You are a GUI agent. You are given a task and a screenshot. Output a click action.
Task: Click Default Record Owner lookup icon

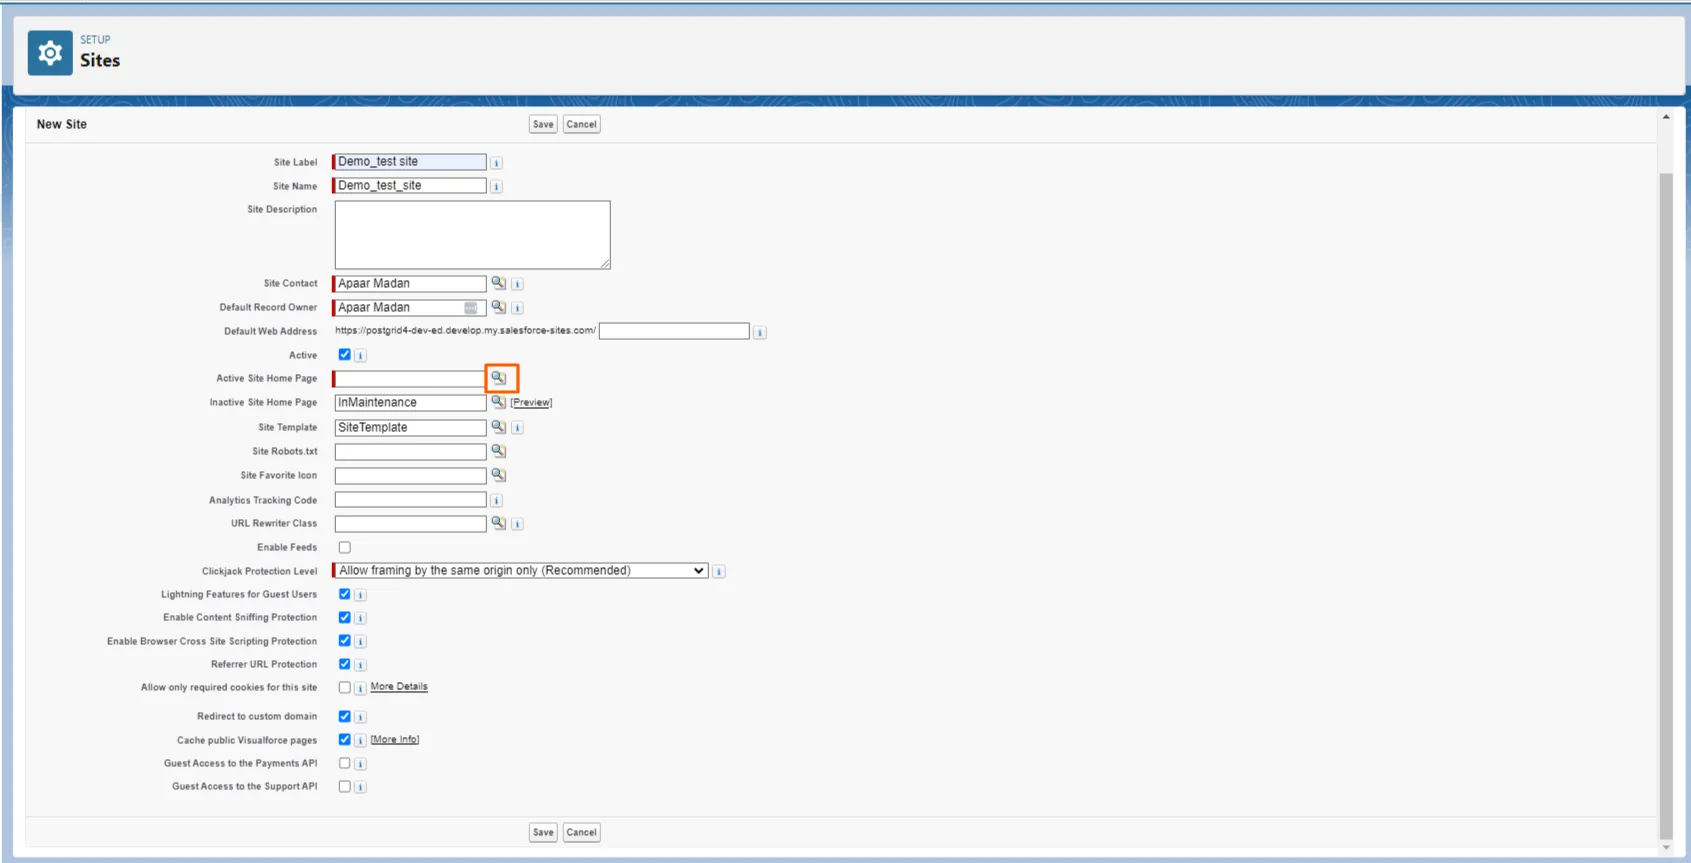pyautogui.click(x=498, y=307)
